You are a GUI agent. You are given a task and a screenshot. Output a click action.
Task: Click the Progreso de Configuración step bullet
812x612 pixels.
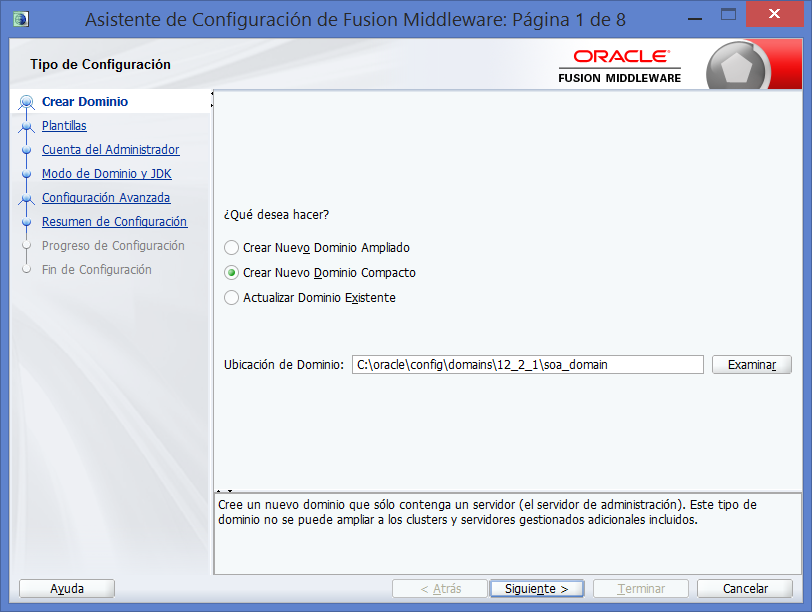pos(26,245)
